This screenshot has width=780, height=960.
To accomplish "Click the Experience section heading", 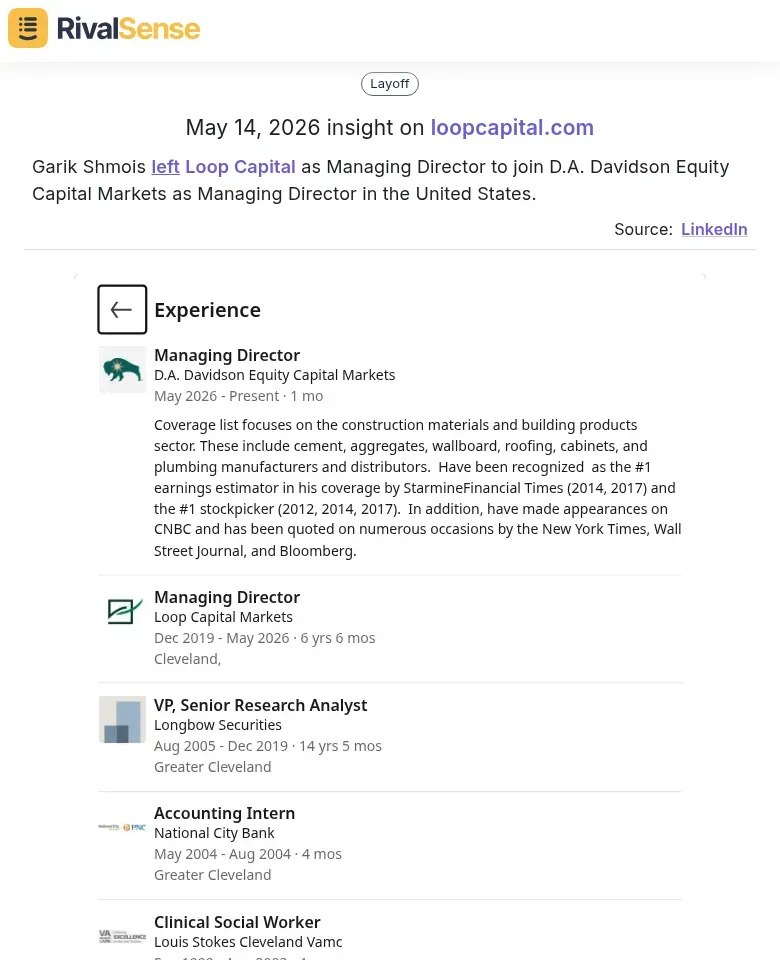I will [208, 310].
